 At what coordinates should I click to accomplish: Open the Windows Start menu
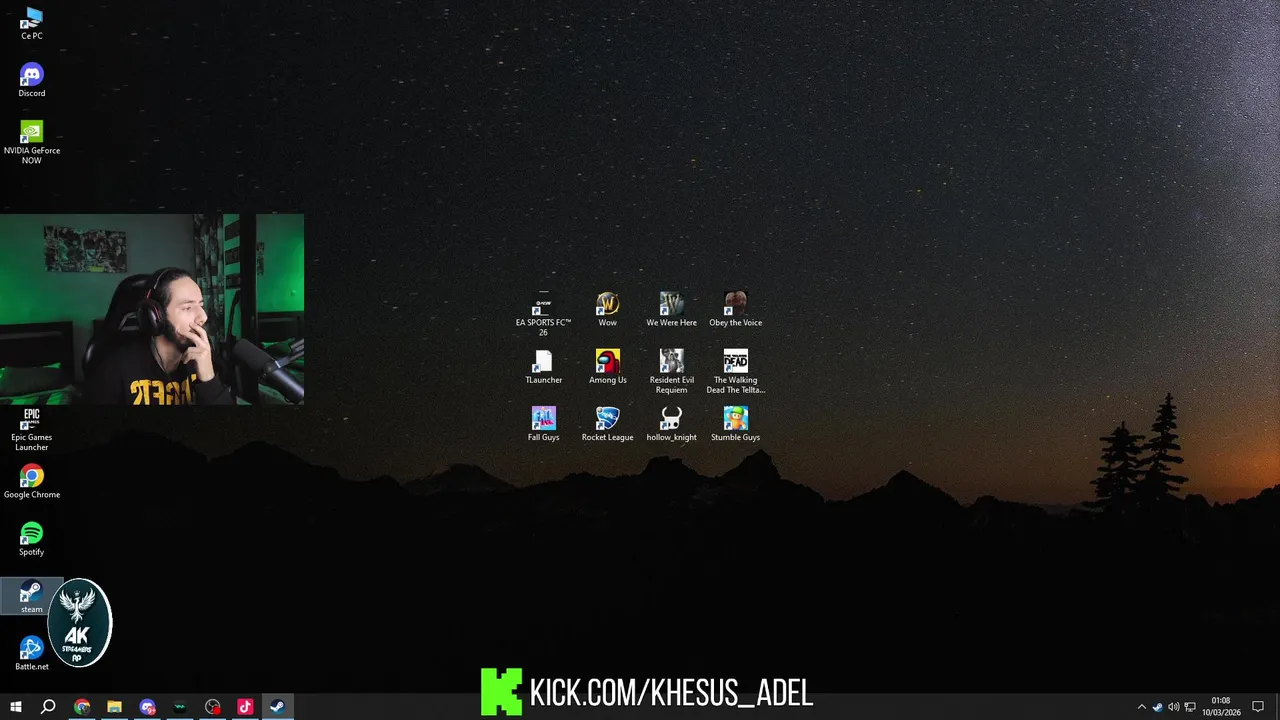16,707
